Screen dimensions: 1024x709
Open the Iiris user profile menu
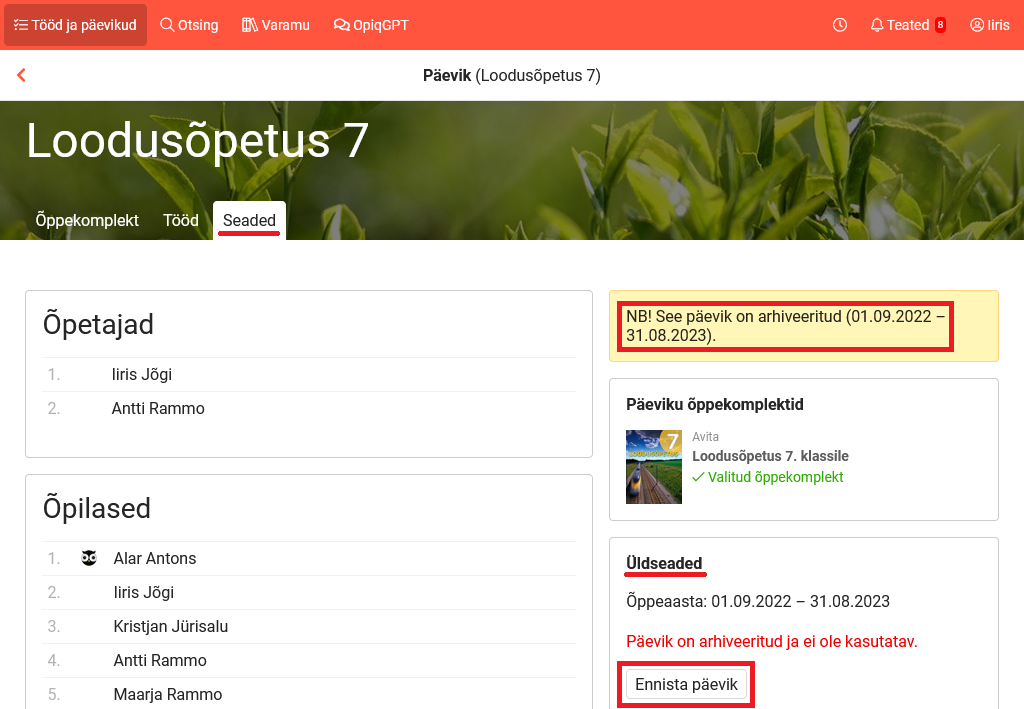click(989, 25)
